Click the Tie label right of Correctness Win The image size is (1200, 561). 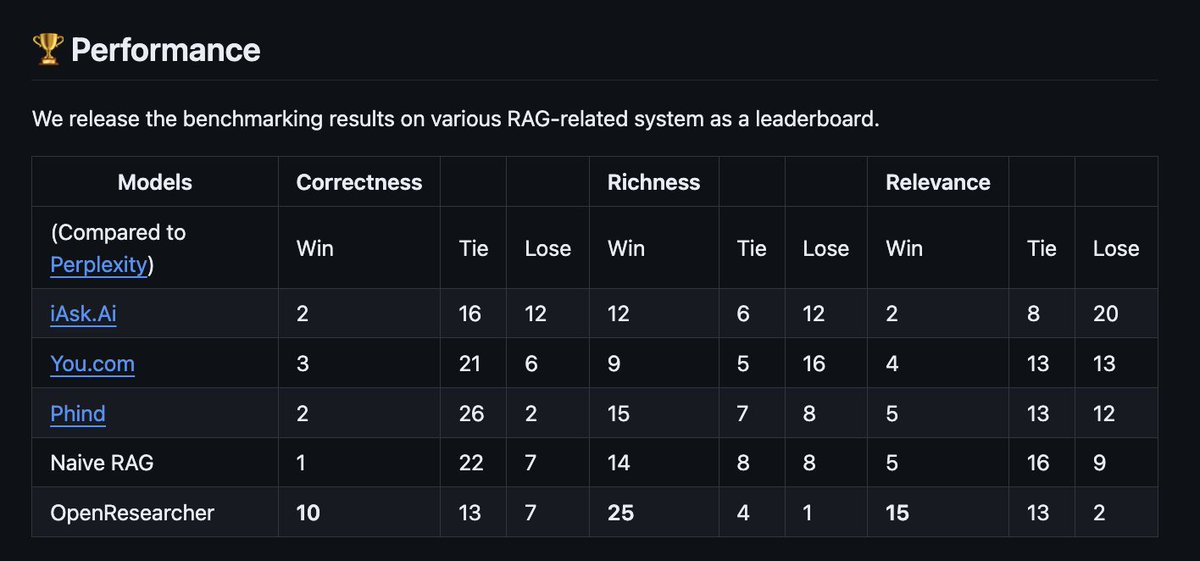(473, 248)
